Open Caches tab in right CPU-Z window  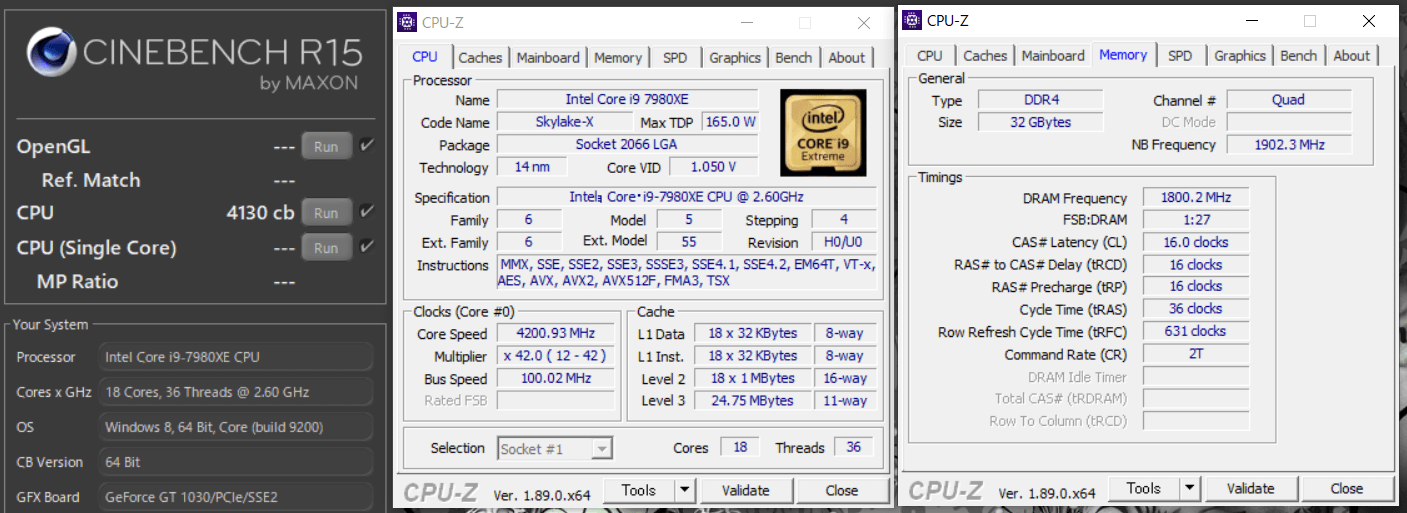986,56
